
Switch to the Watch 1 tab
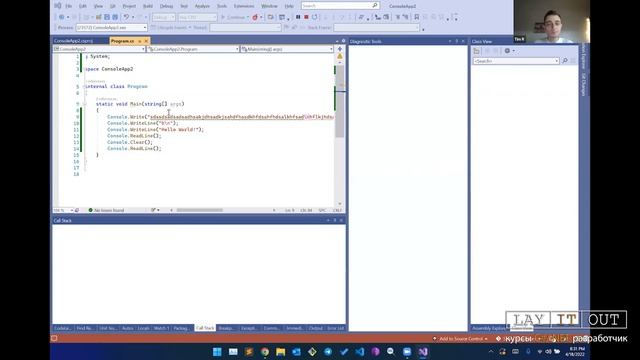click(x=161, y=328)
